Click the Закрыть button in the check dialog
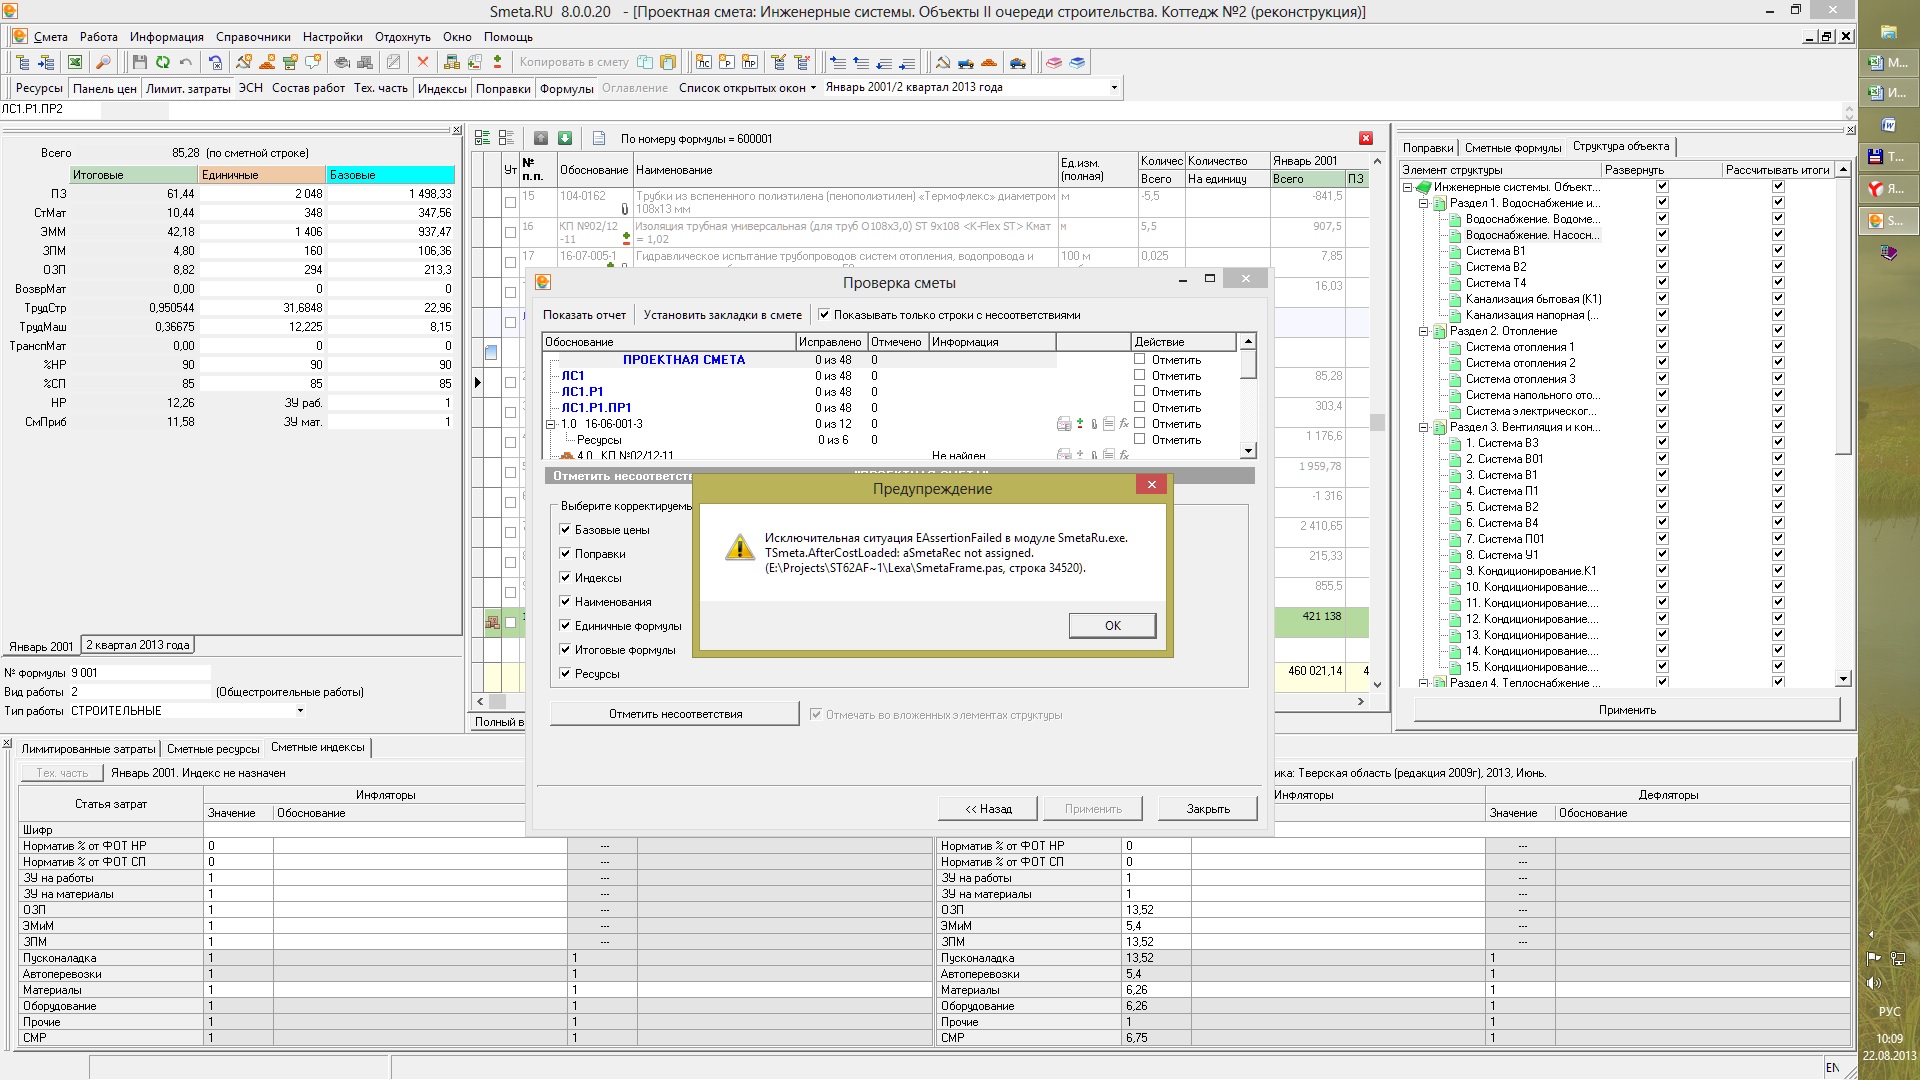Screen dimensions: 1920x1080 point(1207,809)
